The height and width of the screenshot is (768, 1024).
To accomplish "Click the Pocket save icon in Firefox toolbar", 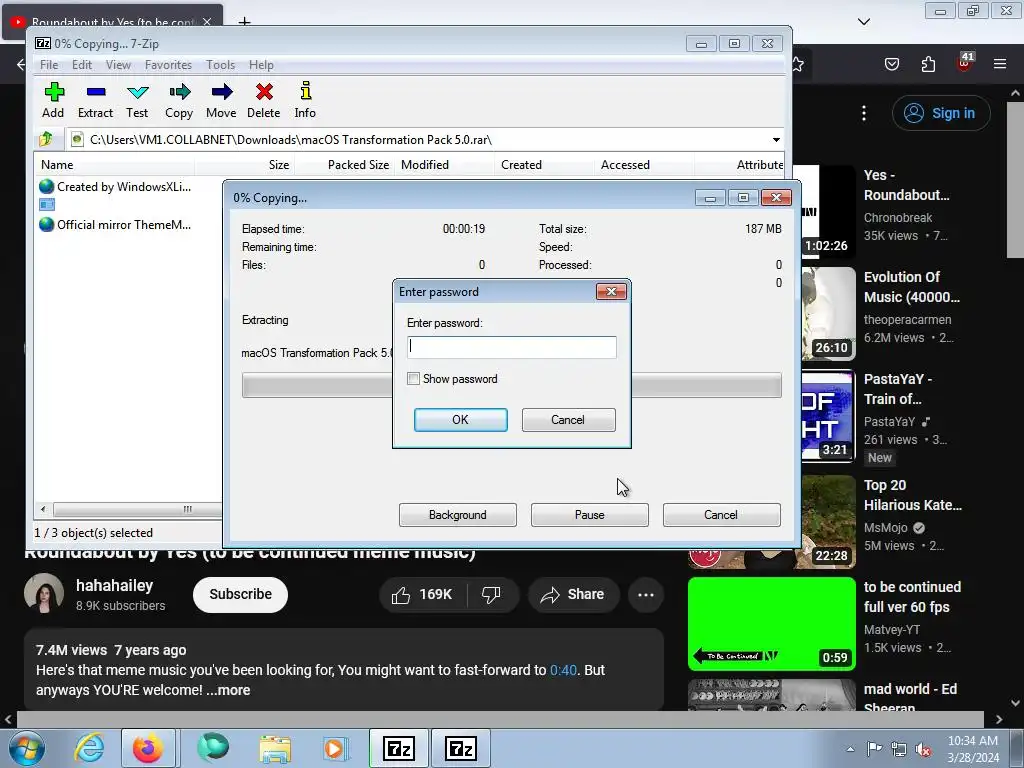I will coord(892,64).
